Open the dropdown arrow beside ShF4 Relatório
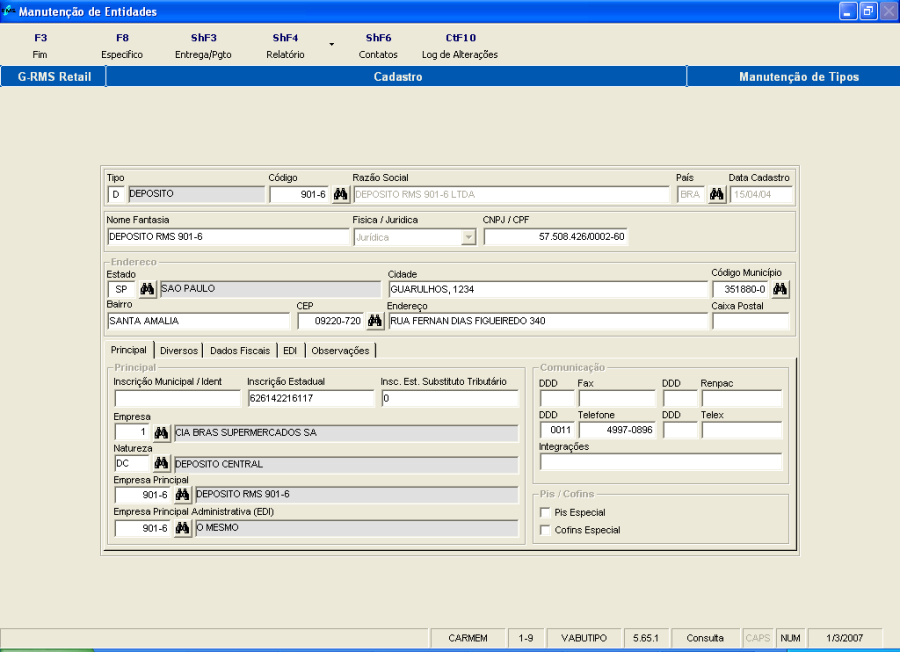 tap(331, 44)
